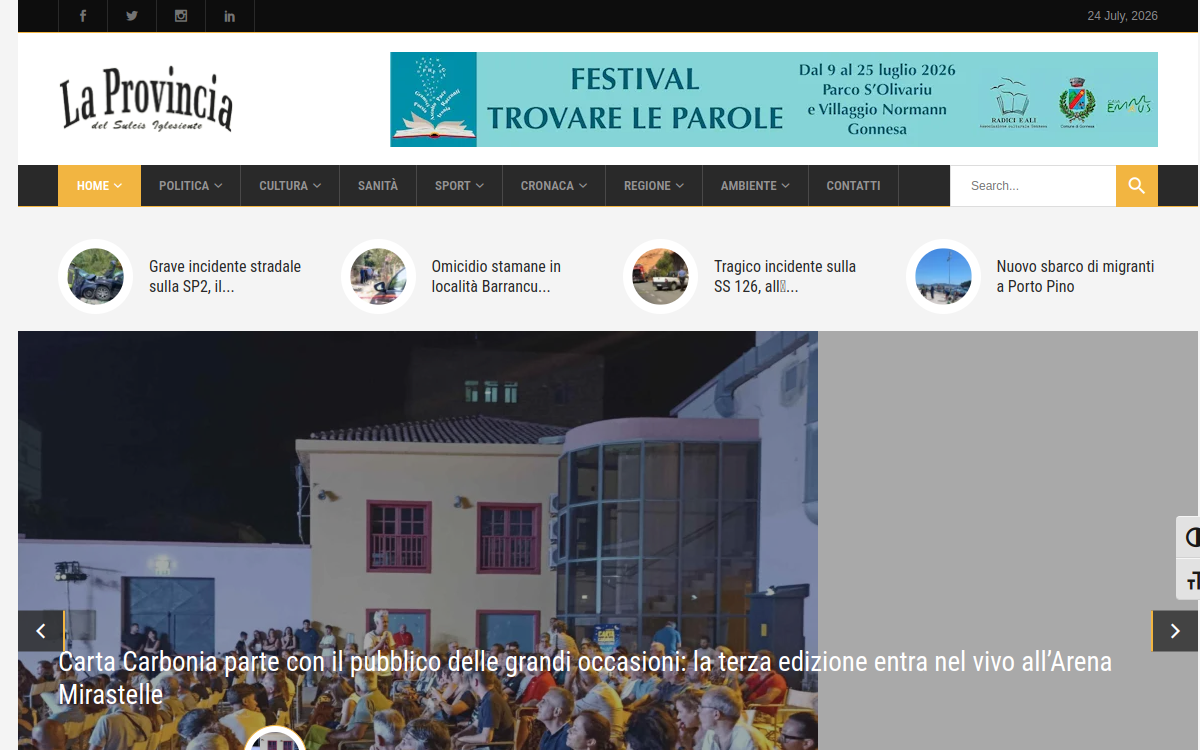
Task: Open the Contatti menu item
Action: (x=853, y=186)
